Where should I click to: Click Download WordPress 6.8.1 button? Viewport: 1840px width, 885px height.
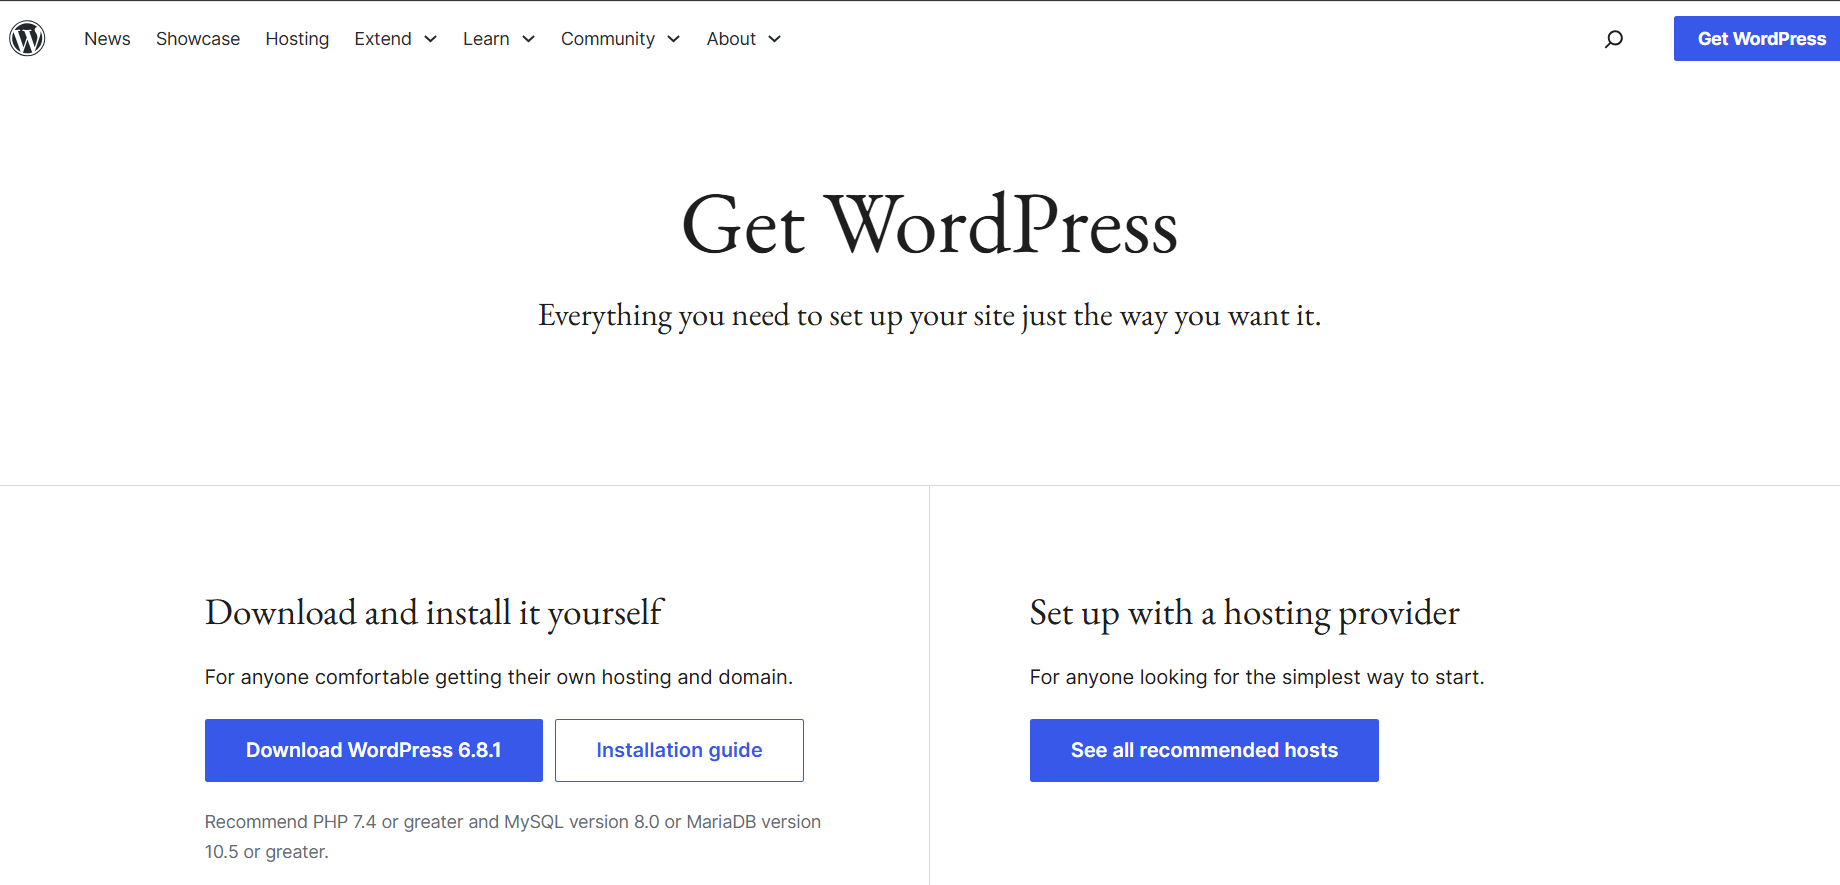[x=374, y=750]
